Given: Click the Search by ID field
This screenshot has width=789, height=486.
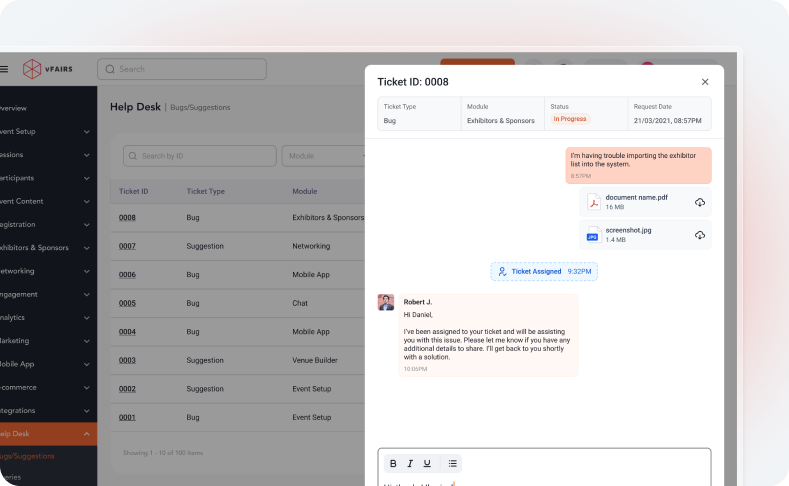Looking at the screenshot, I should click(x=200, y=156).
